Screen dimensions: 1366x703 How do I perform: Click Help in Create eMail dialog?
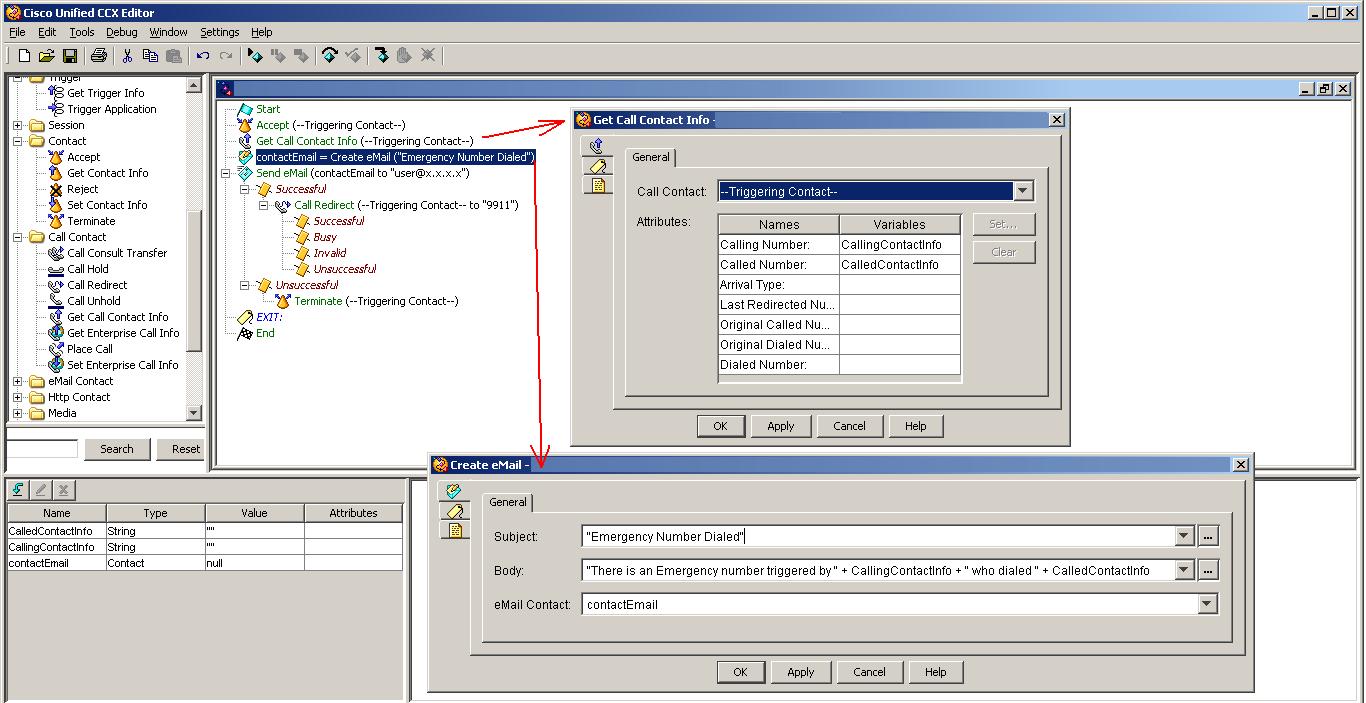click(936, 672)
